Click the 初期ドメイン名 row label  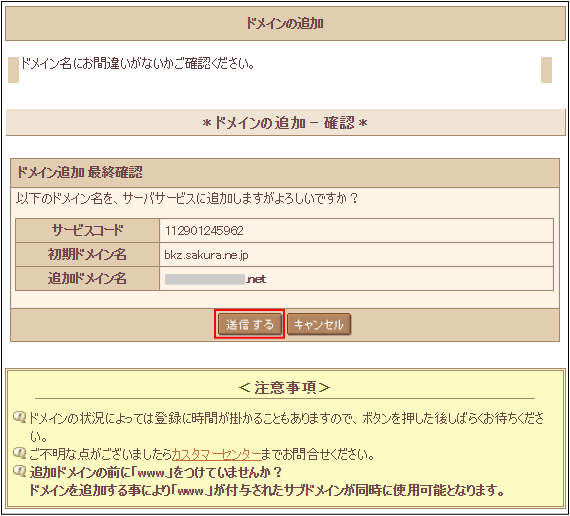click(x=88, y=255)
